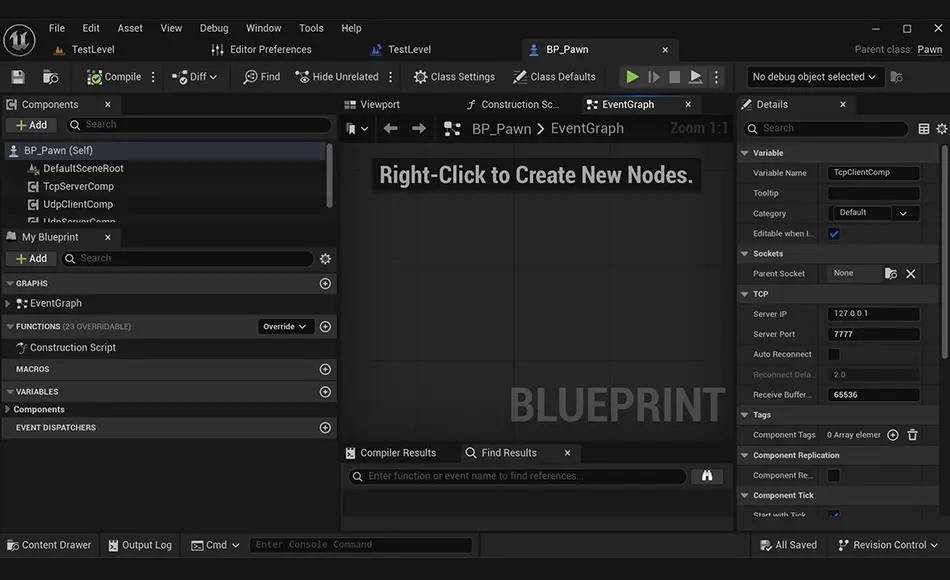The height and width of the screenshot is (580, 950).
Task: Remove all Component Tags trash icon
Action: pos(912,435)
